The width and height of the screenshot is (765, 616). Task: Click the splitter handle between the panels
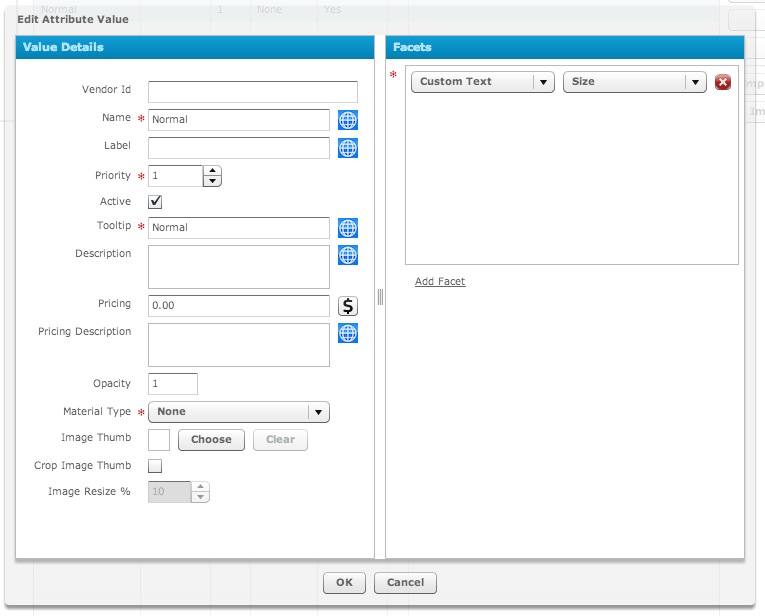pyautogui.click(x=380, y=297)
